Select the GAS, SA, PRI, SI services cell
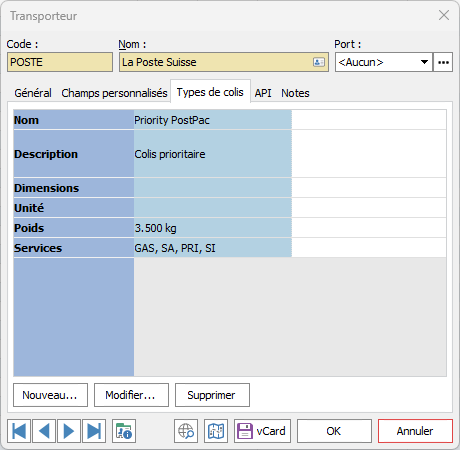 pos(213,248)
